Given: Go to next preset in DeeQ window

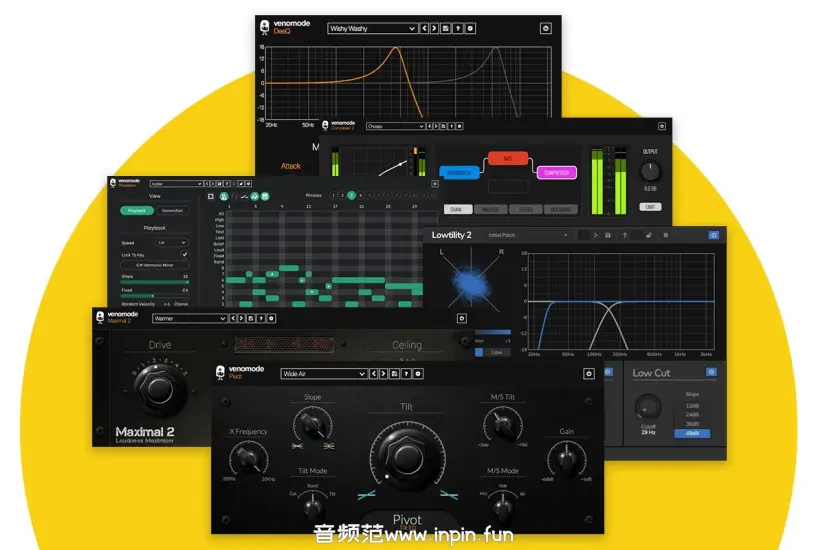Looking at the screenshot, I should [x=435, y=28].
